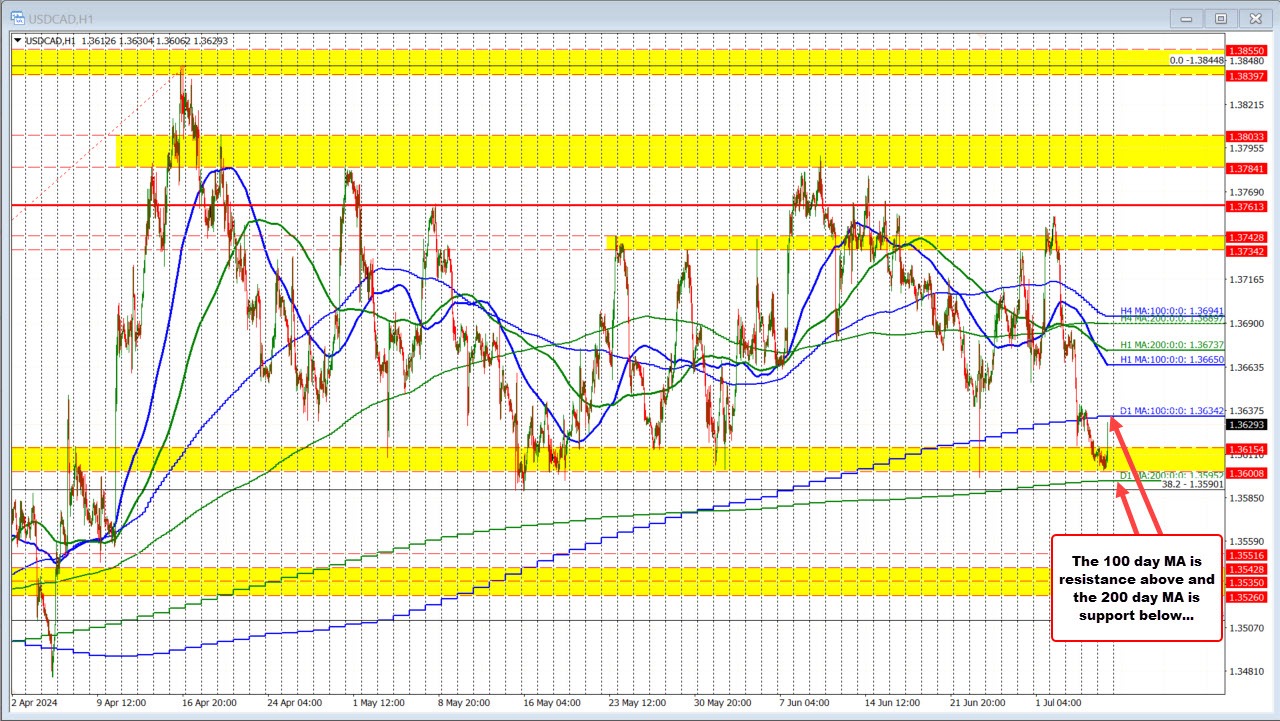The height and width of the screenshot is (721, 1280).
Task: Select the H1 MA:100:0:0: 1.36650 label
Action: [1171, 359]
